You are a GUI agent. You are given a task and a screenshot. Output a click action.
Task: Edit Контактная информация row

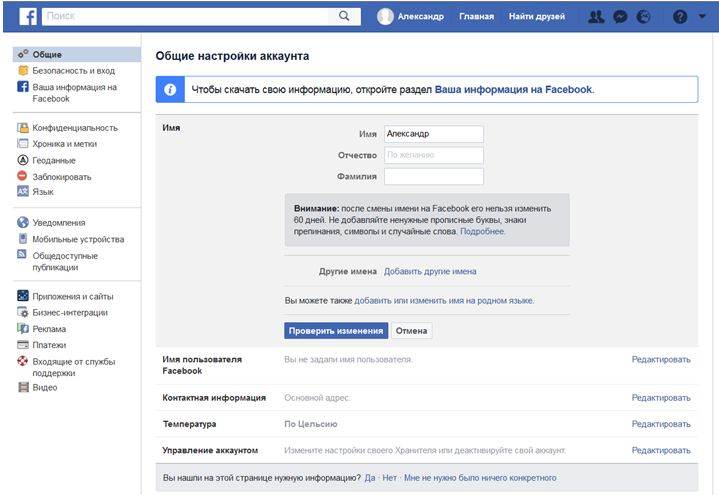pyautogui.click(x=661, y=398)
